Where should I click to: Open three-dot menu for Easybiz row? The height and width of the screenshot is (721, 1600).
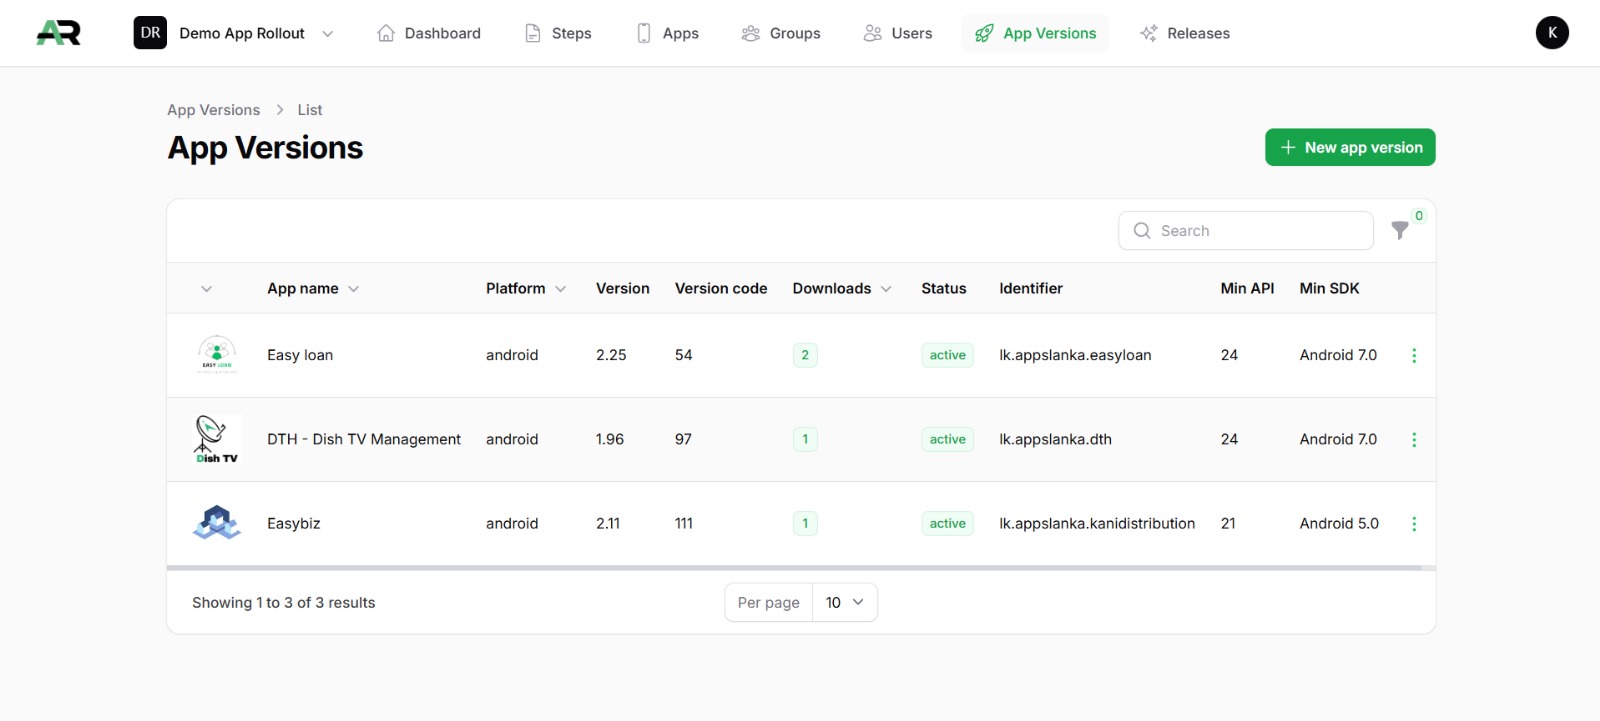[1414, 524]
